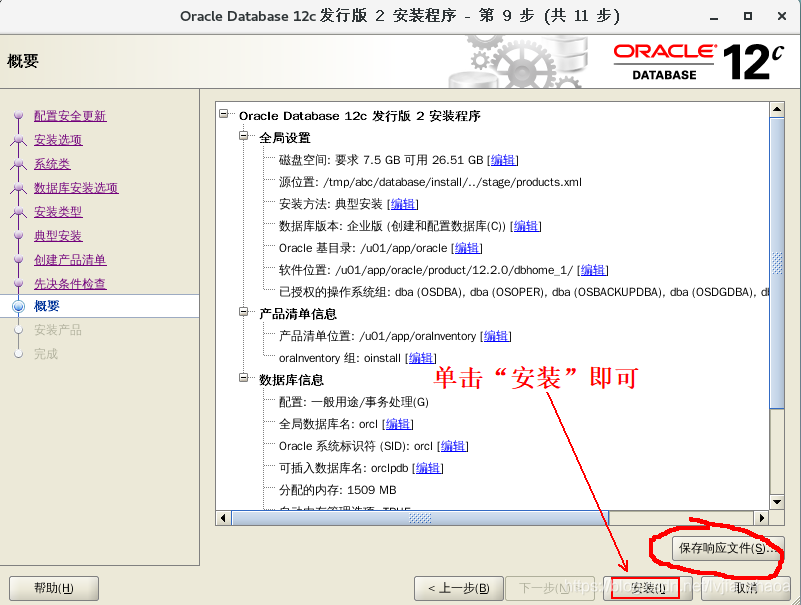Click the horizontal scrollbar left arrow
This screenshot has width=801, height=605.
[x=223, y=518]
